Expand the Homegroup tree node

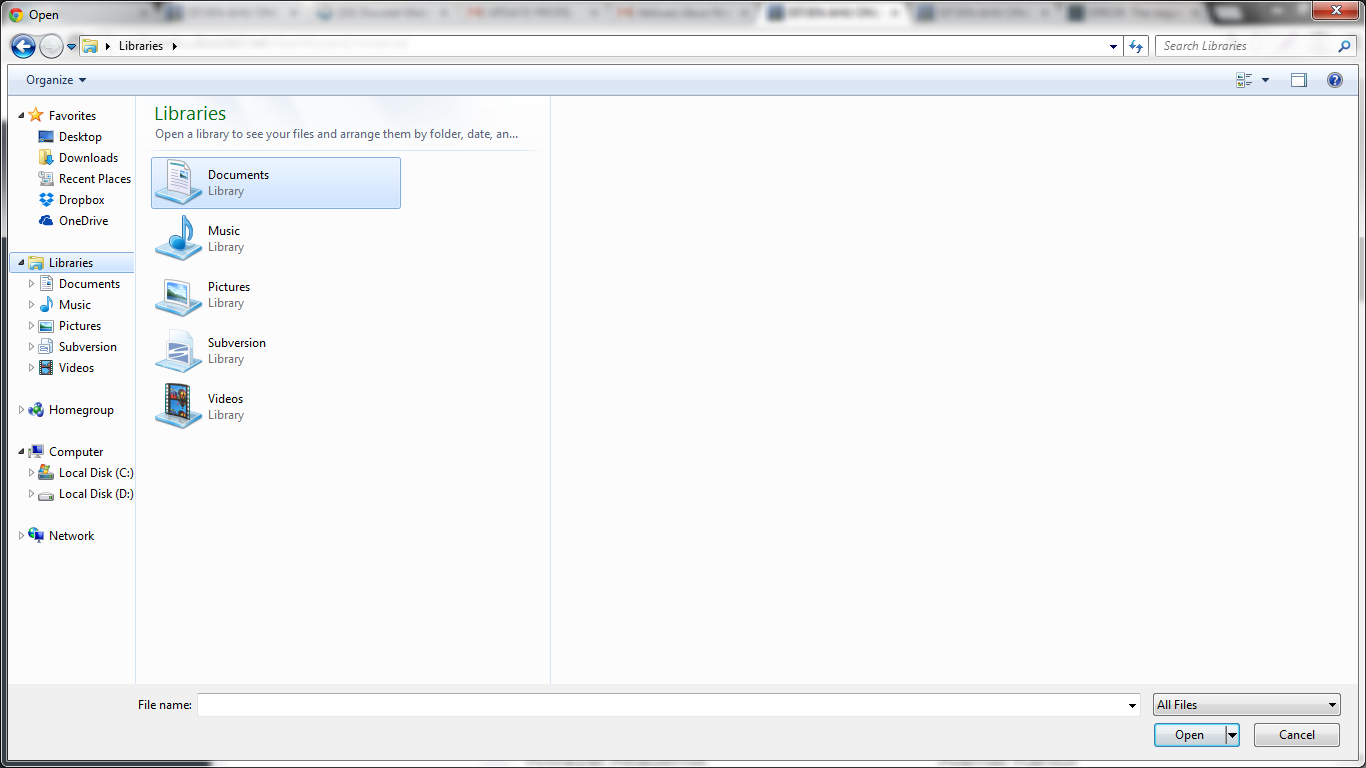click(22, 410)
